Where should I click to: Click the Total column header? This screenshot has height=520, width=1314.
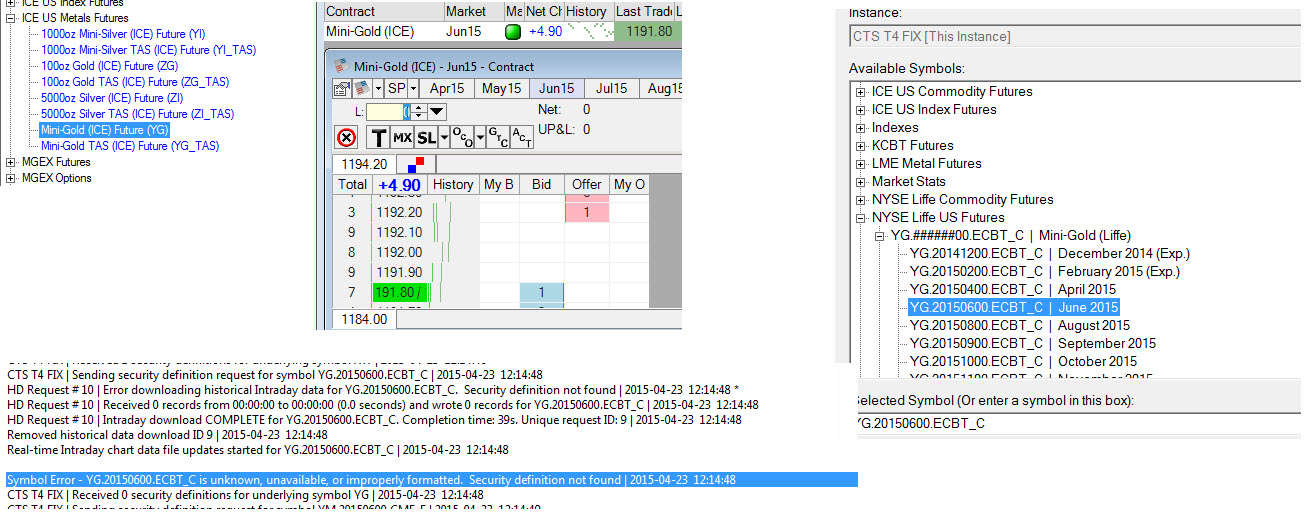coord(352,184)
